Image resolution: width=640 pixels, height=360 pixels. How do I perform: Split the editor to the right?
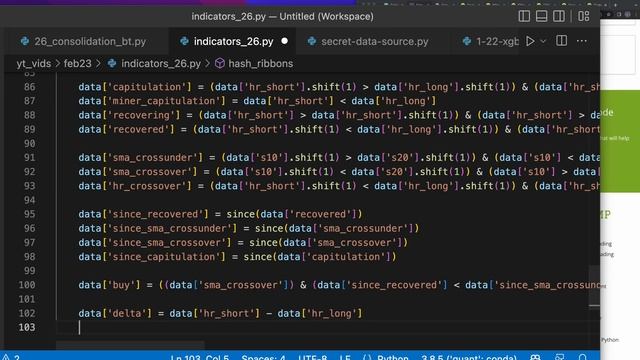562,41
